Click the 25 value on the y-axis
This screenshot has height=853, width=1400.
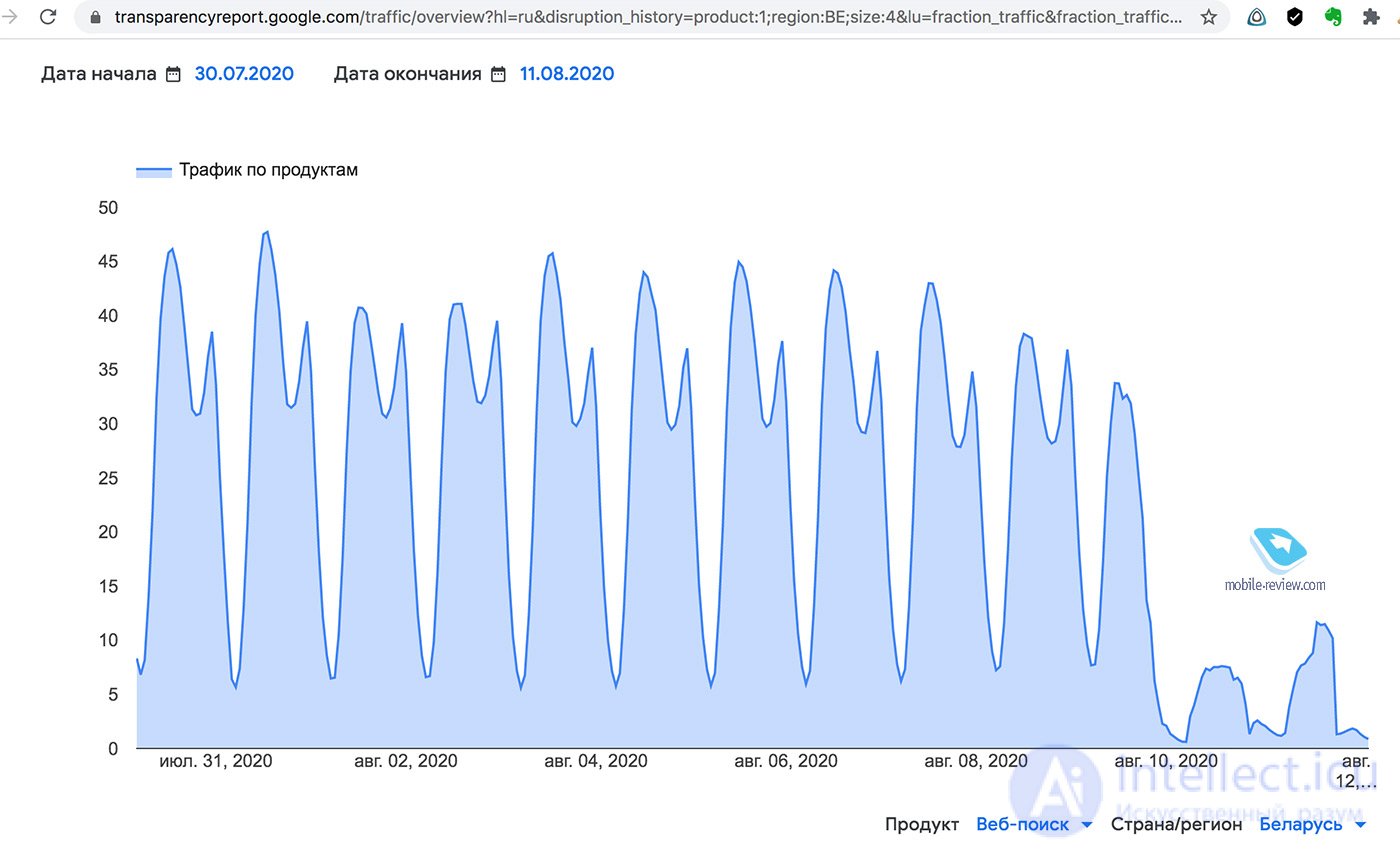[107, 478]
